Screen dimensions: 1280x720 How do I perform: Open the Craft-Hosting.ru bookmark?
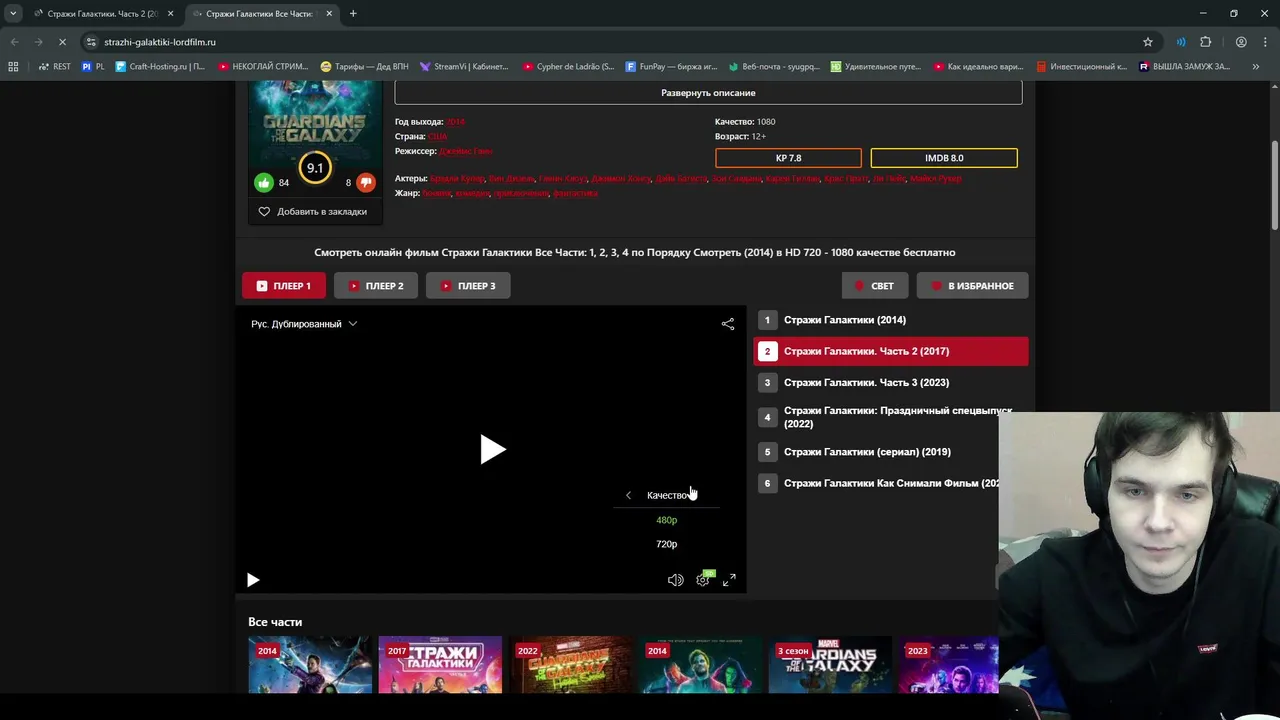tap(160, 67)
